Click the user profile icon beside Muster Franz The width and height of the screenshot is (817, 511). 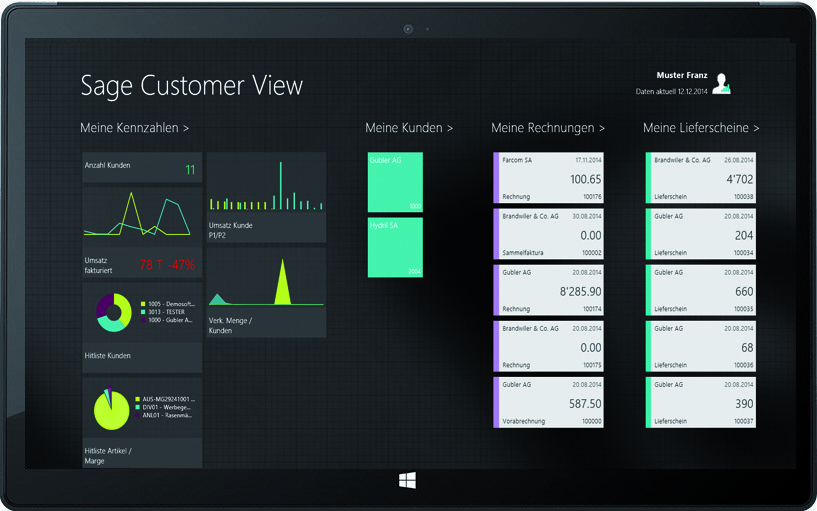pyautogui.click(x=722, y=83)
